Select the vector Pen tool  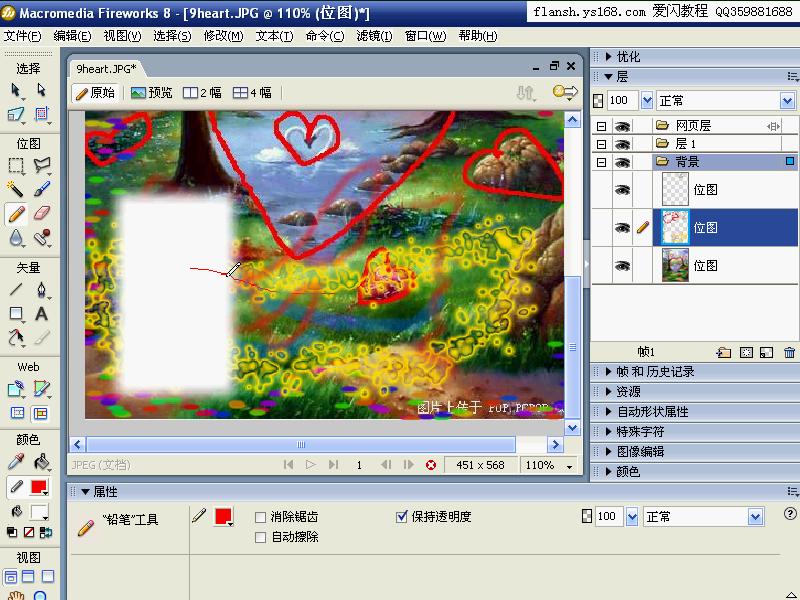point(41,290)
